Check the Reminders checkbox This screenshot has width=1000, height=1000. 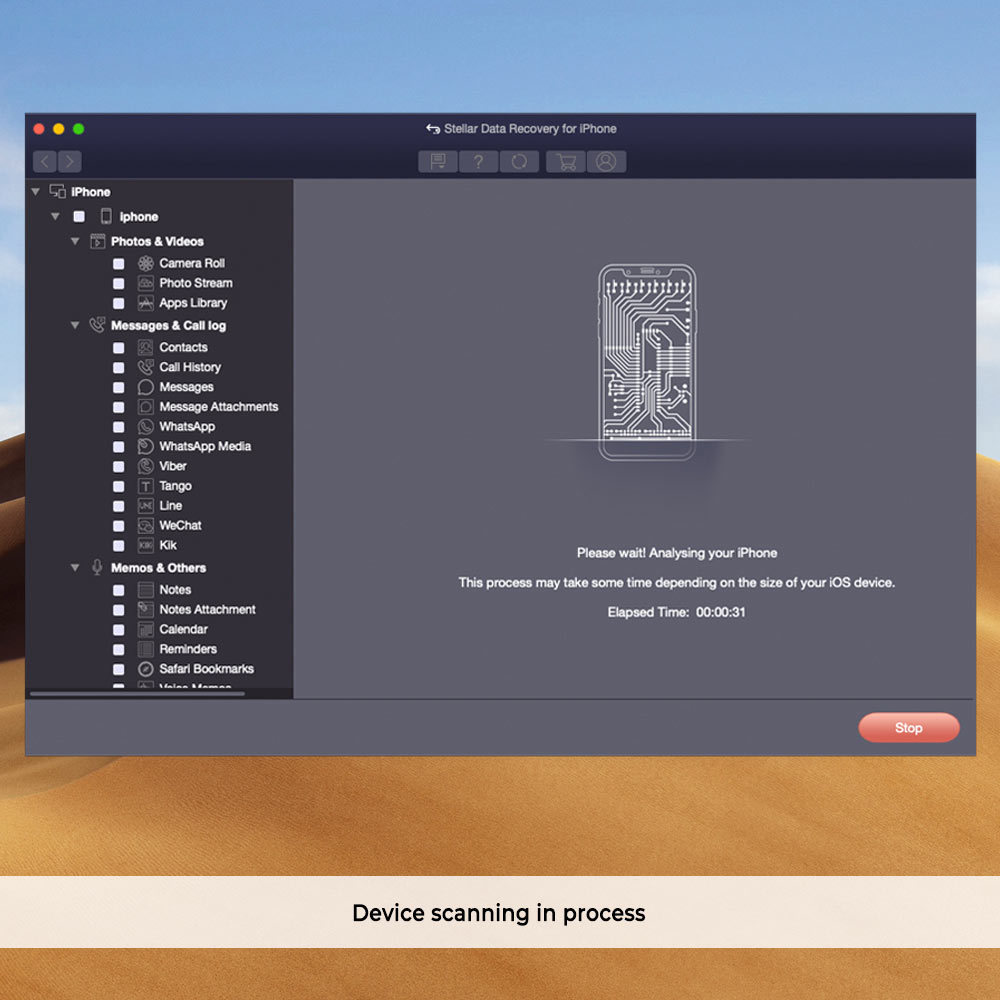pyautogui.click(x=119, y=649)
